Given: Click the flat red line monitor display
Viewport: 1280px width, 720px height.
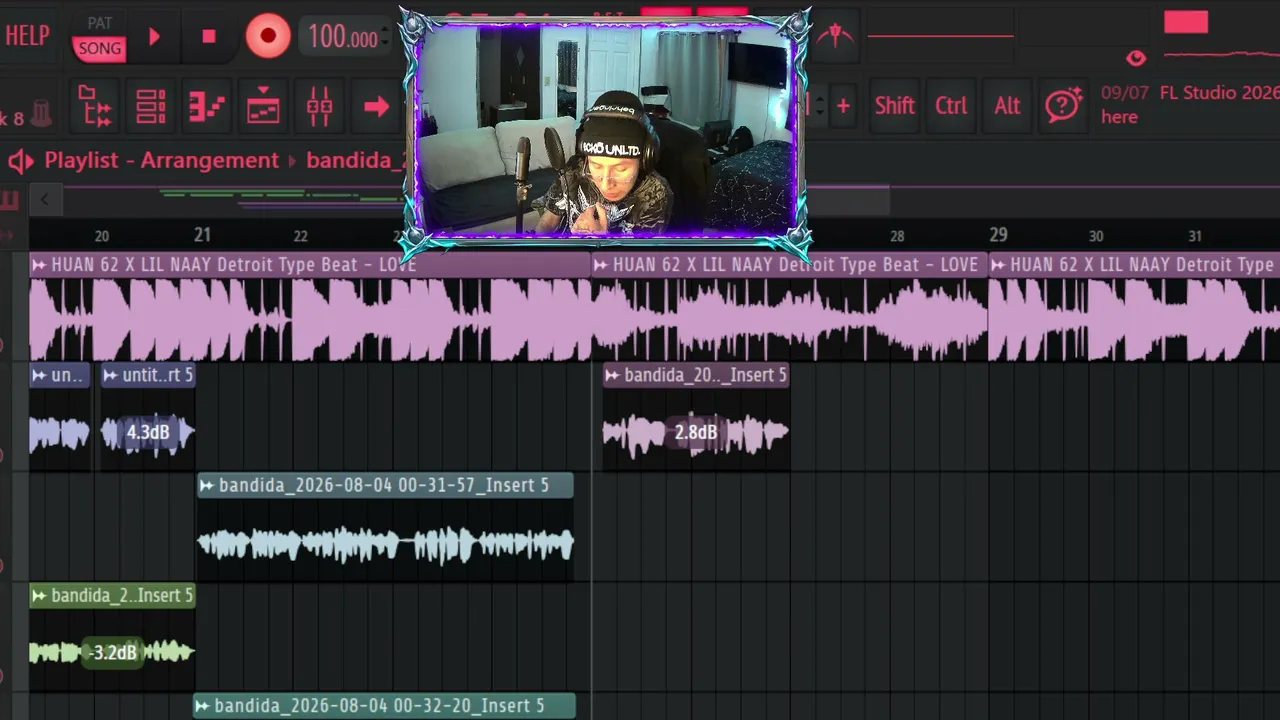Looking at the screenshot, I should (x=940, y=37).
